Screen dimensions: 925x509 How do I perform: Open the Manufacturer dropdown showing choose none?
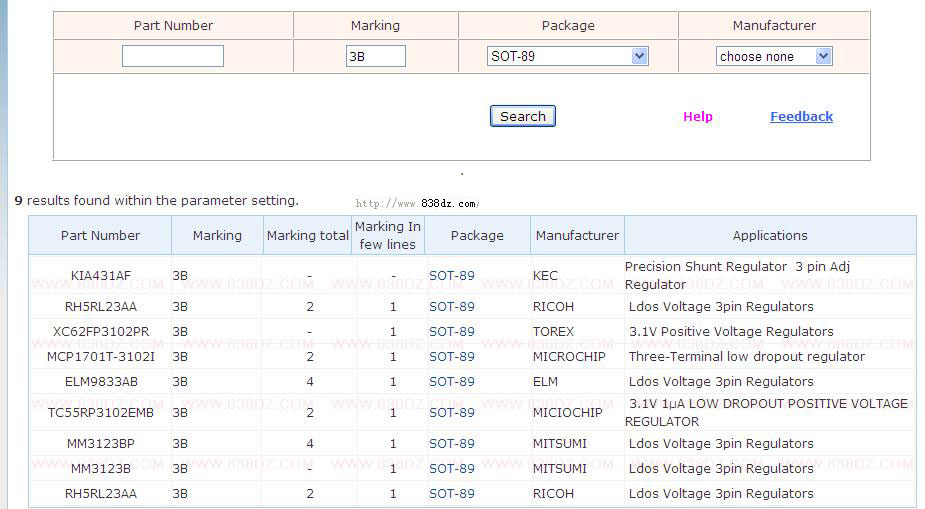(774, 56)
